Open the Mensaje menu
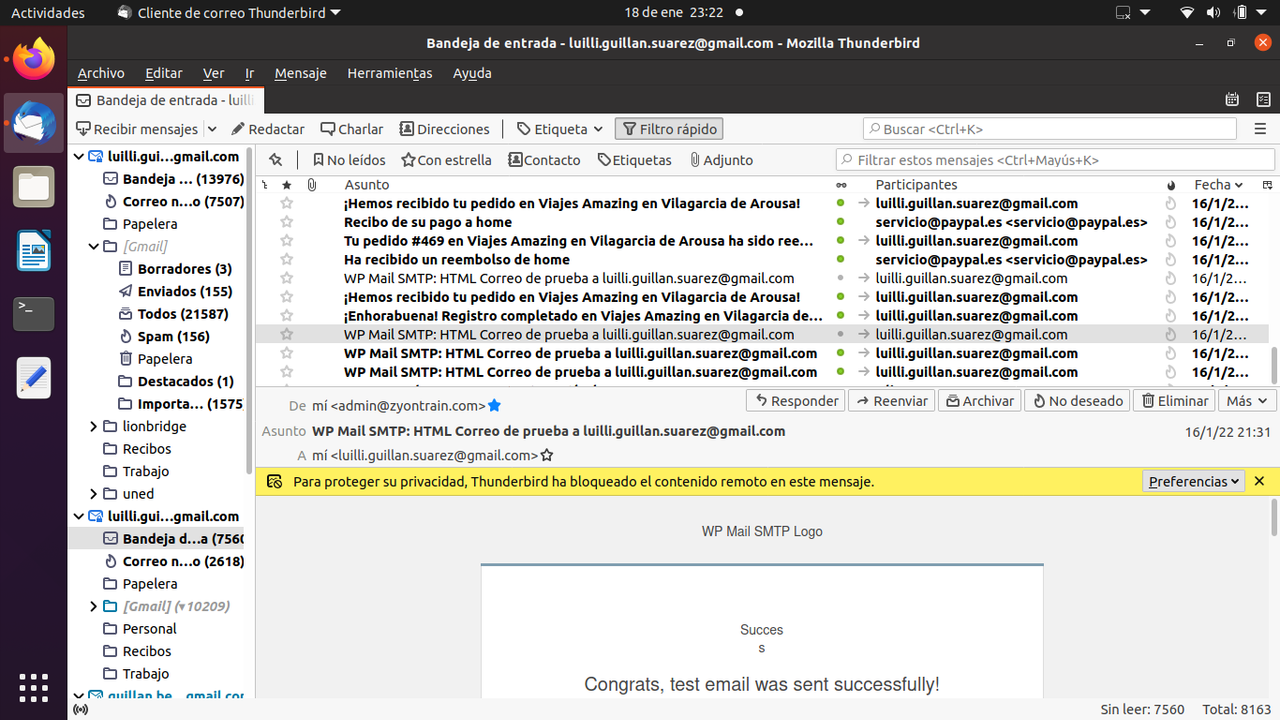Image resolution: width=1280 pixels, height=720 pixels. pos(301,73)
